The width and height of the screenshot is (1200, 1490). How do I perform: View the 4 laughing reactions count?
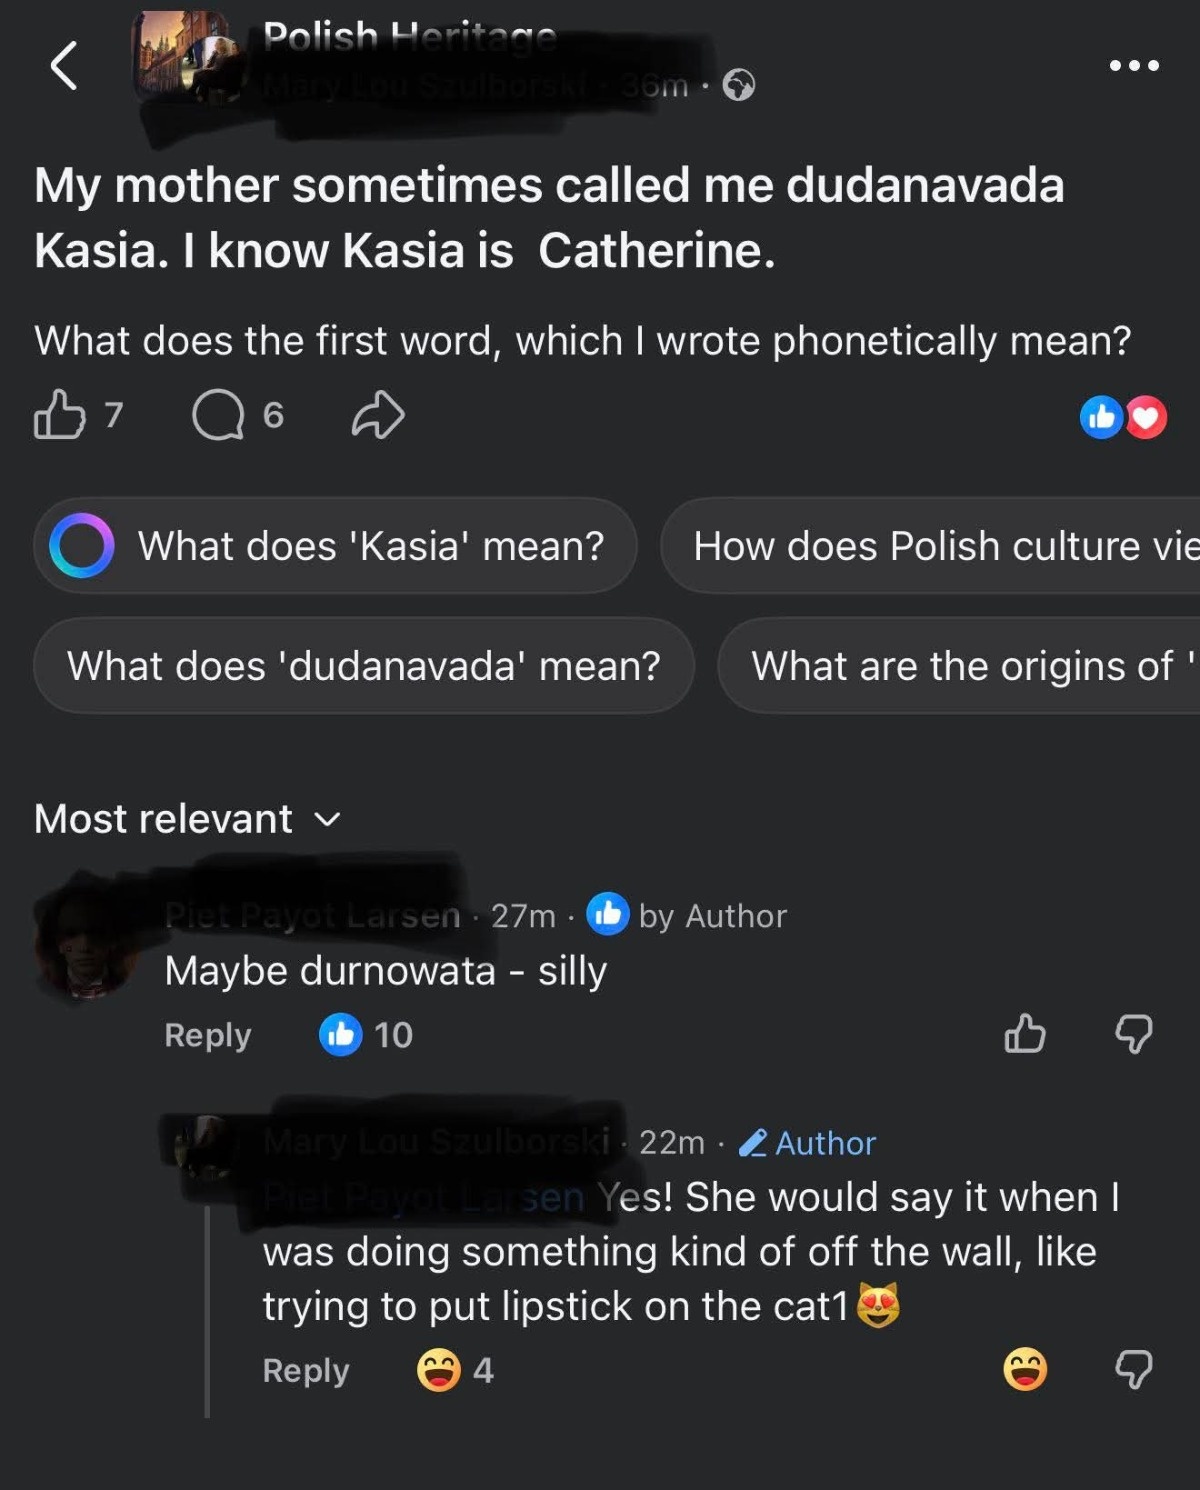coord(456,1371)
